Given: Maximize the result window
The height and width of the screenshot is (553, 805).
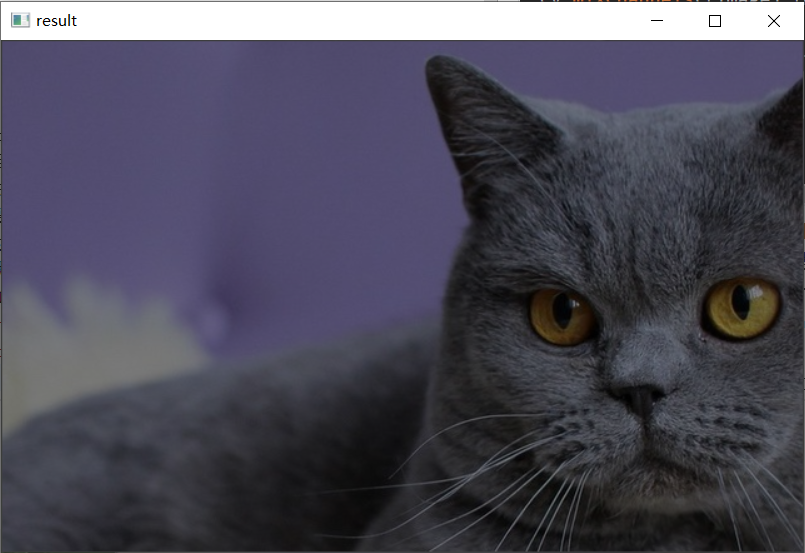Looking at the screenshot, I should (x=715, y=20).
